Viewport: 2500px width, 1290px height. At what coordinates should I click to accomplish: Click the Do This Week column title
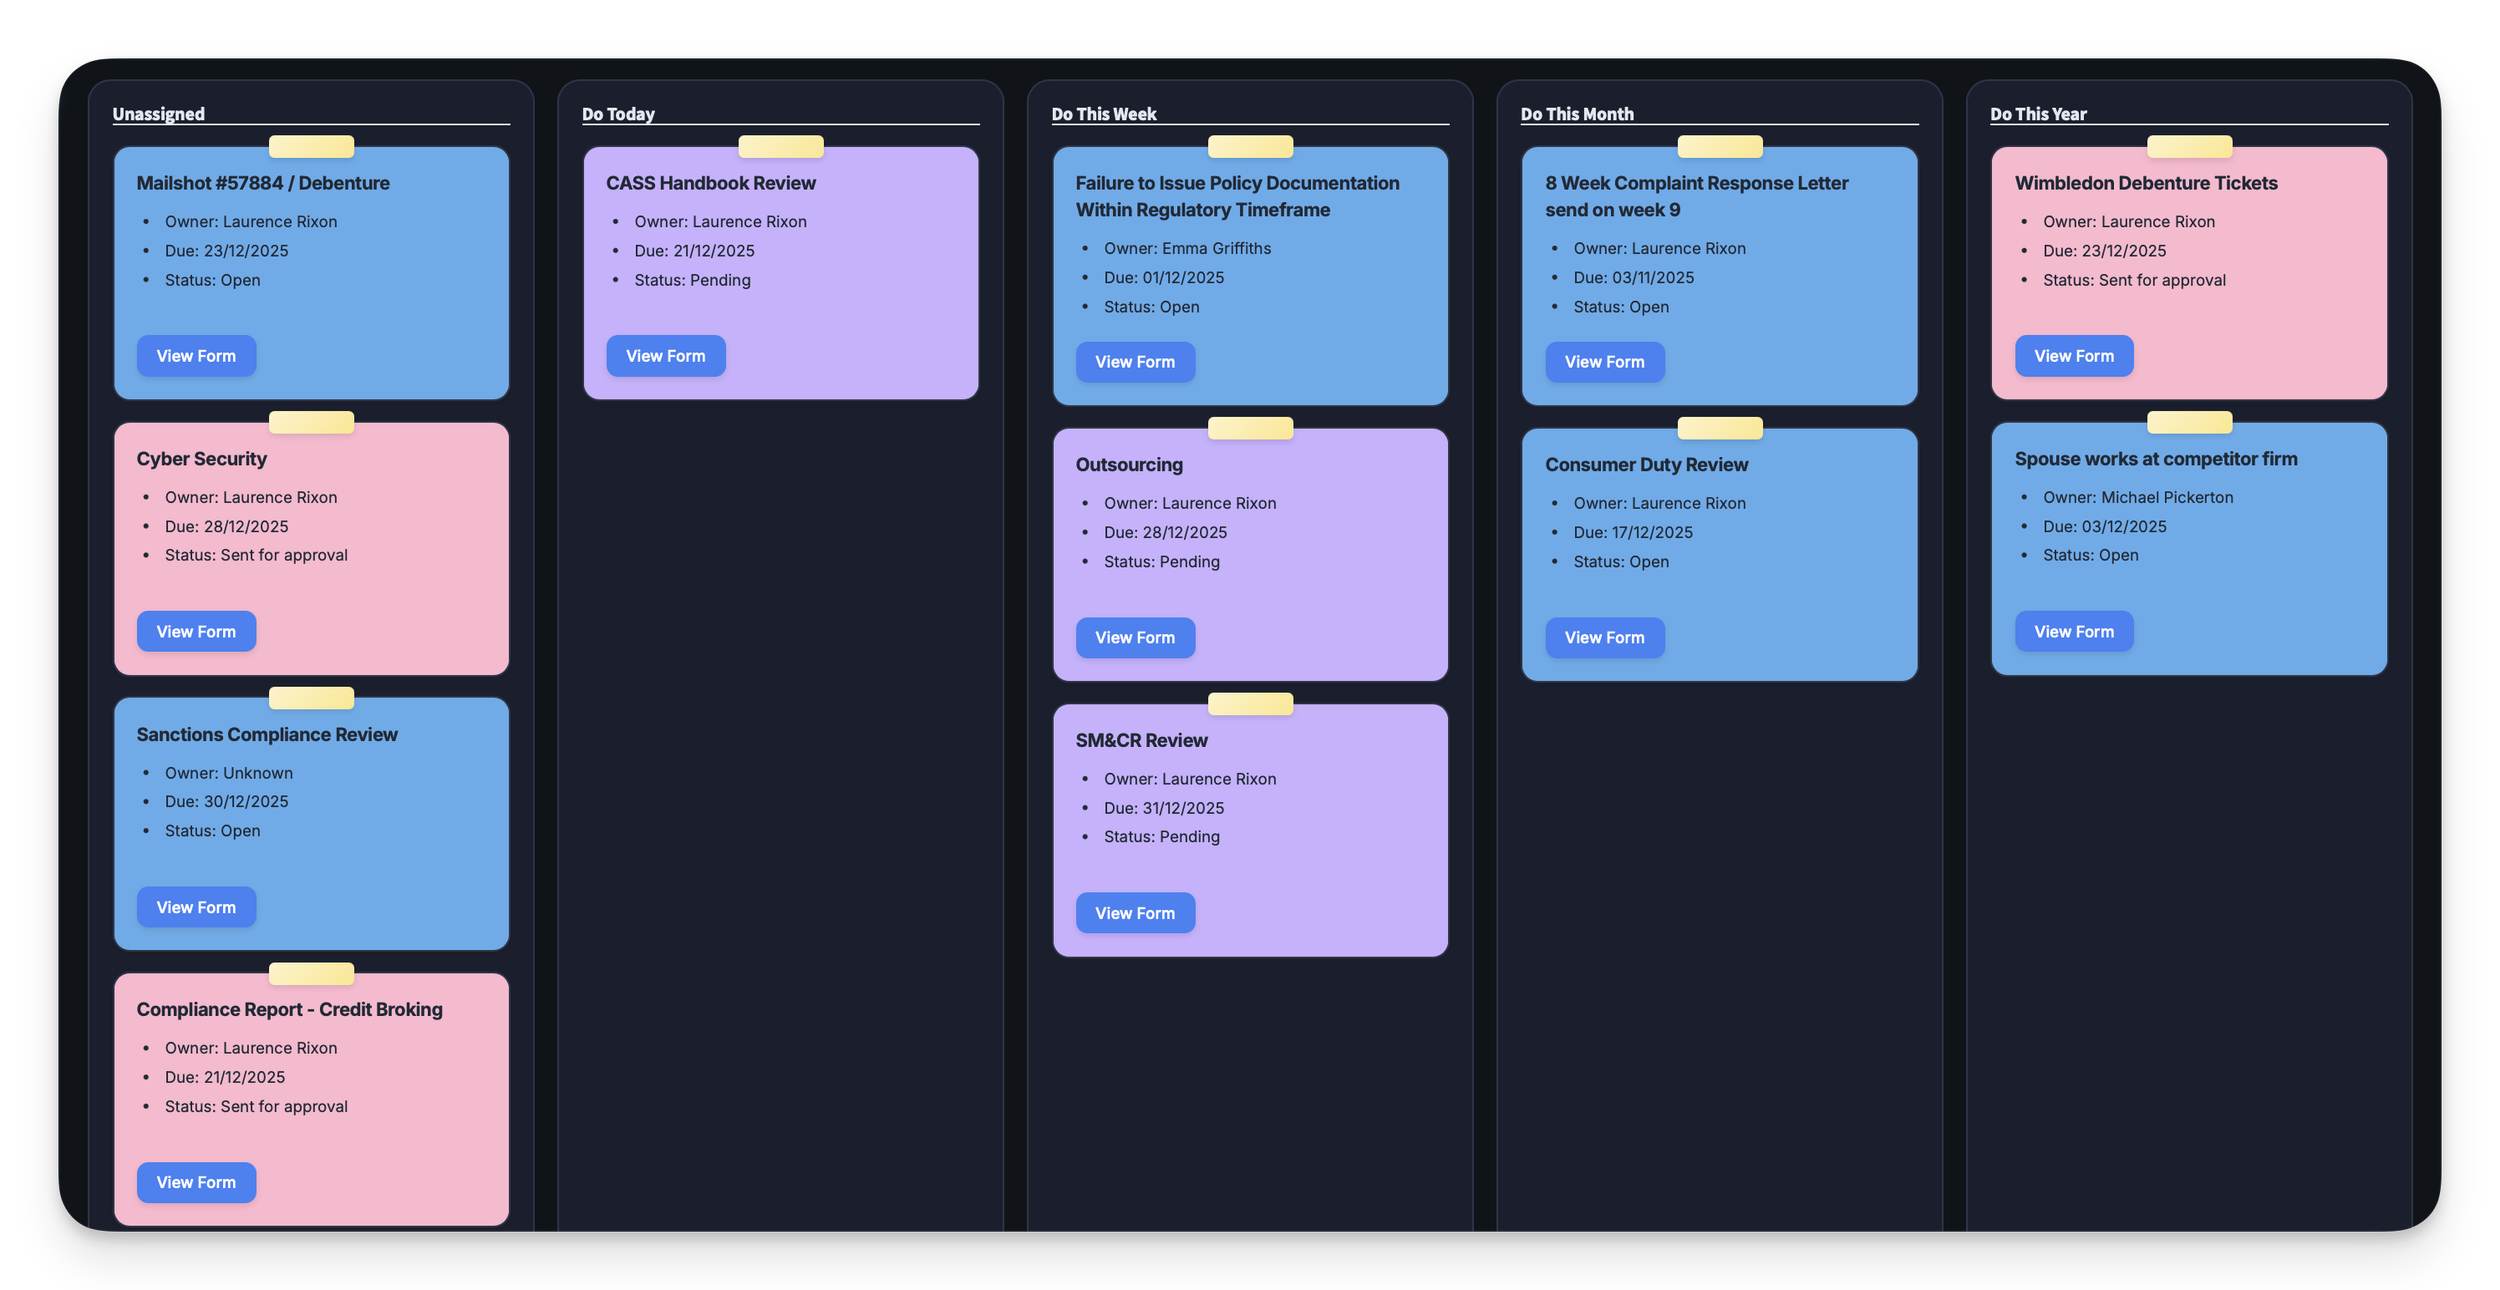click(1103, 114)
